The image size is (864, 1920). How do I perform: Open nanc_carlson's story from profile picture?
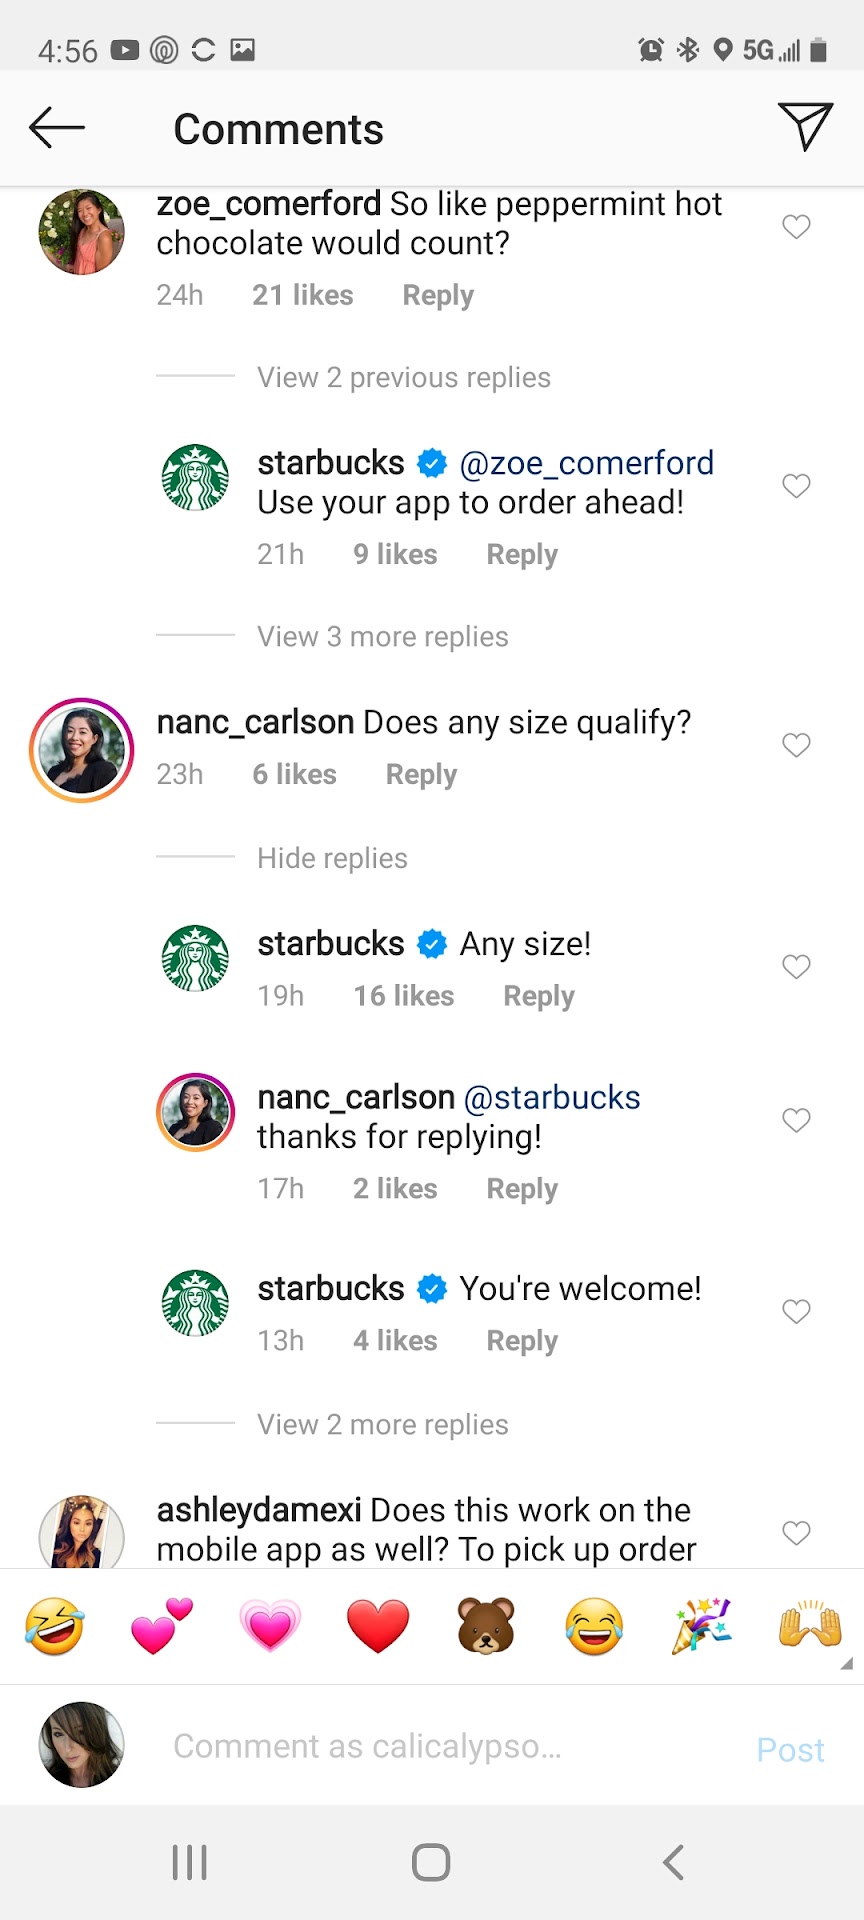click(82, 750)
